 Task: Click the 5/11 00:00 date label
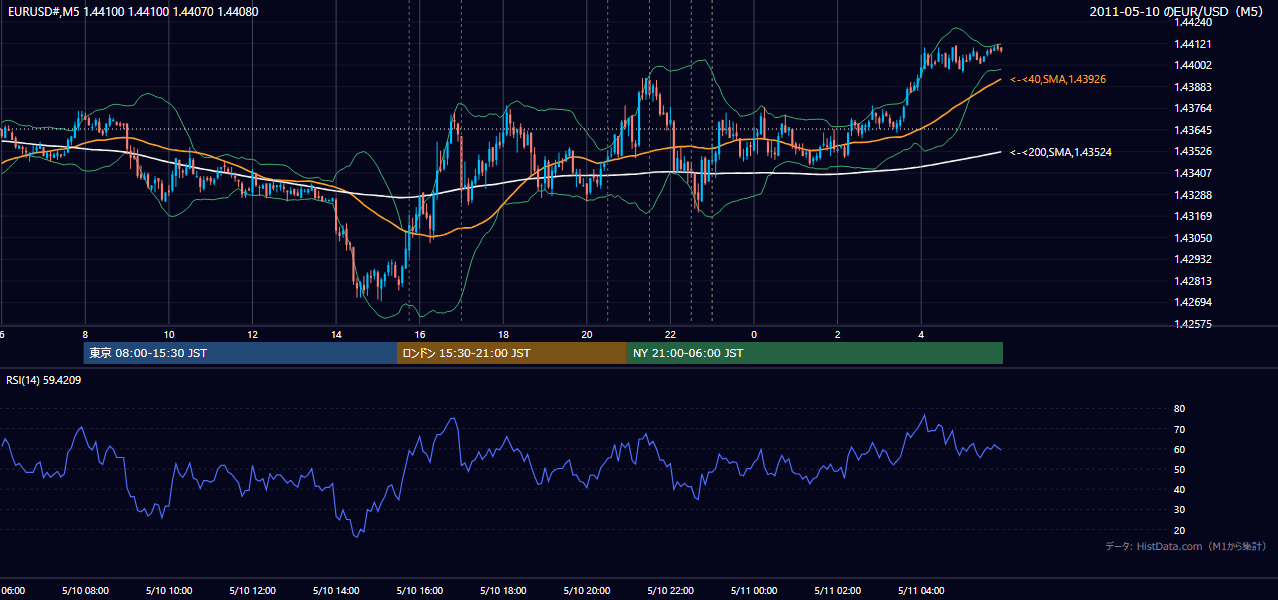coord(754,590)
